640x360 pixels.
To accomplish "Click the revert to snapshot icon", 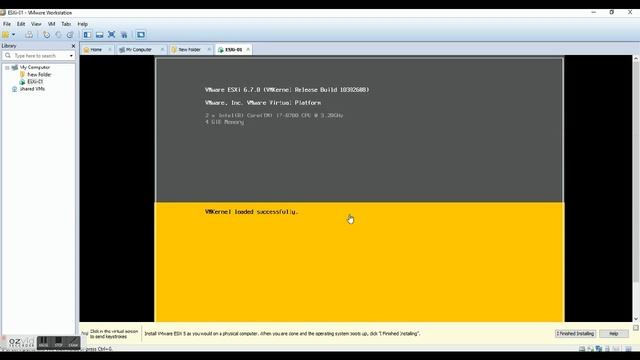I will coord(58,35).
